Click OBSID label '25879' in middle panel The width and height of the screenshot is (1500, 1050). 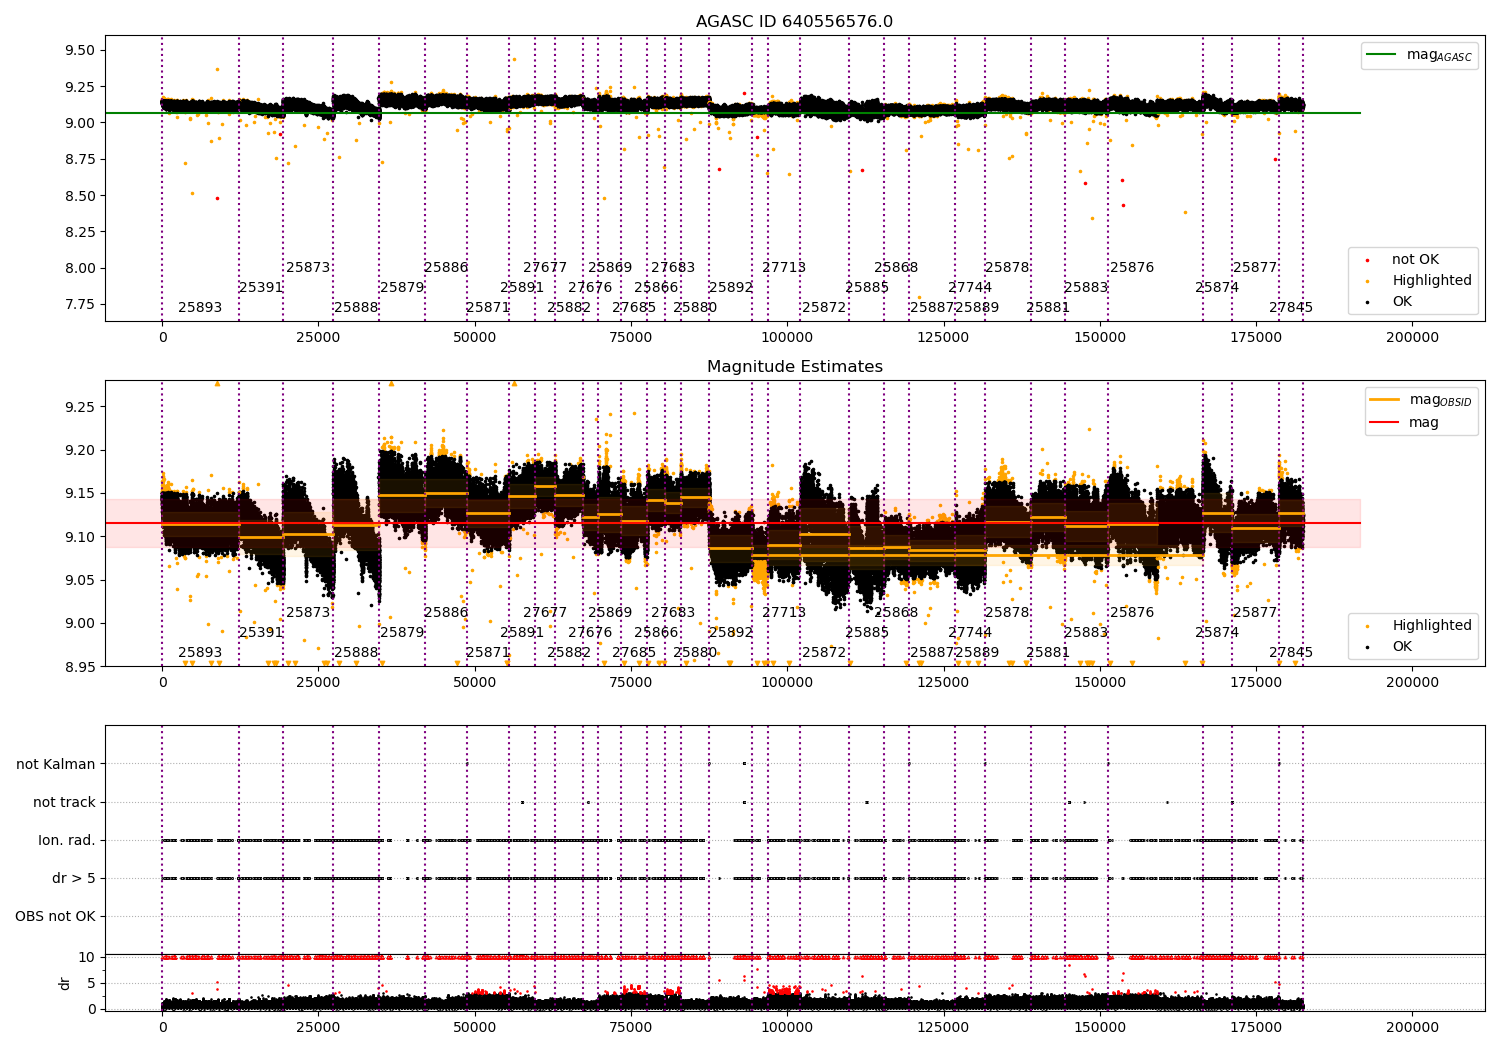pos(402,633)
